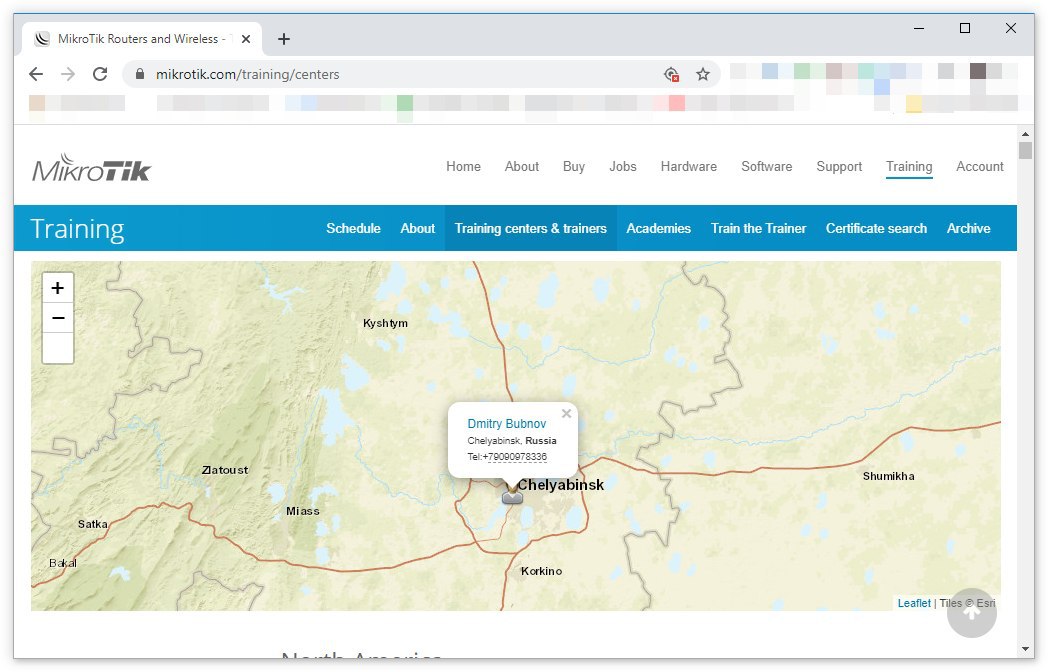Close the MikroTik browser tab

click(246, 39)
